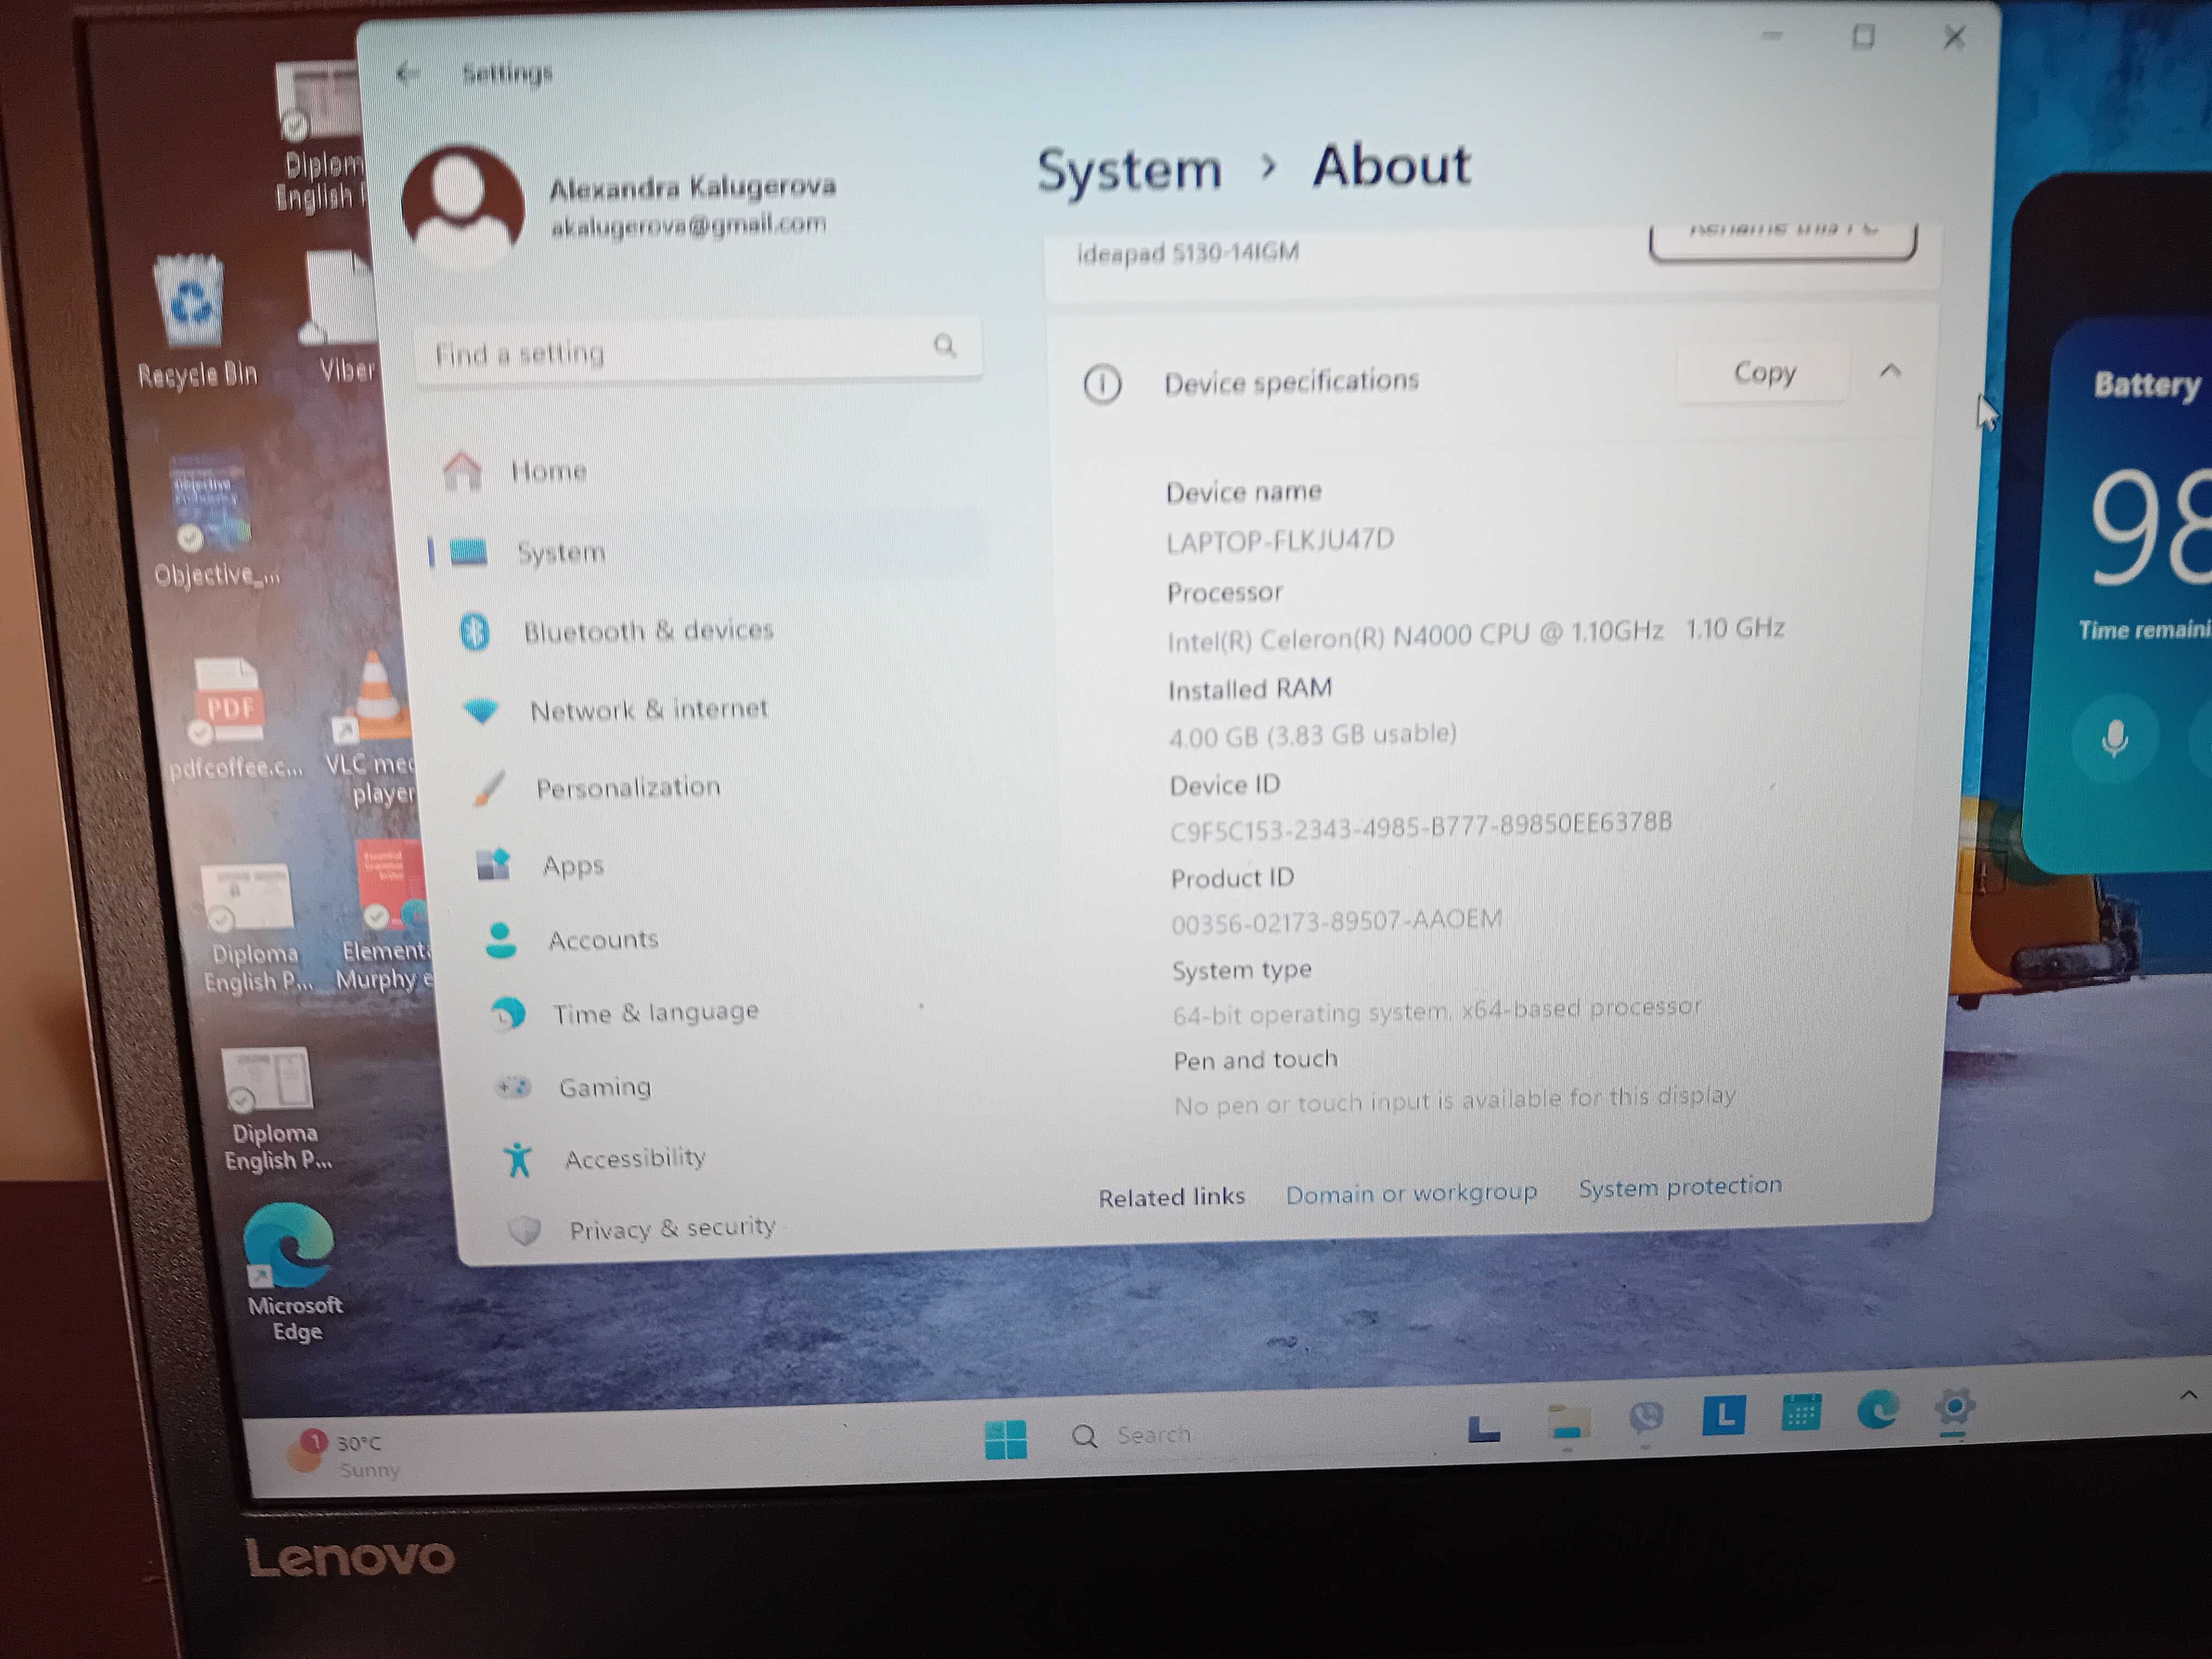The width and height of the screenshot is (2212, 1659).
Task: Click the 4.00 GB installed RAM value
Action: click(x=1312, y=736)
